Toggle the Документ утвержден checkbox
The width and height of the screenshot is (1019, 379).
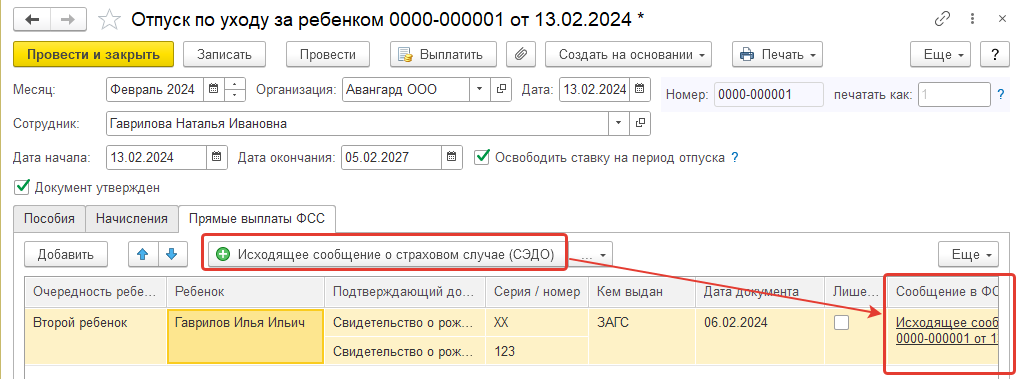(21, 187)
